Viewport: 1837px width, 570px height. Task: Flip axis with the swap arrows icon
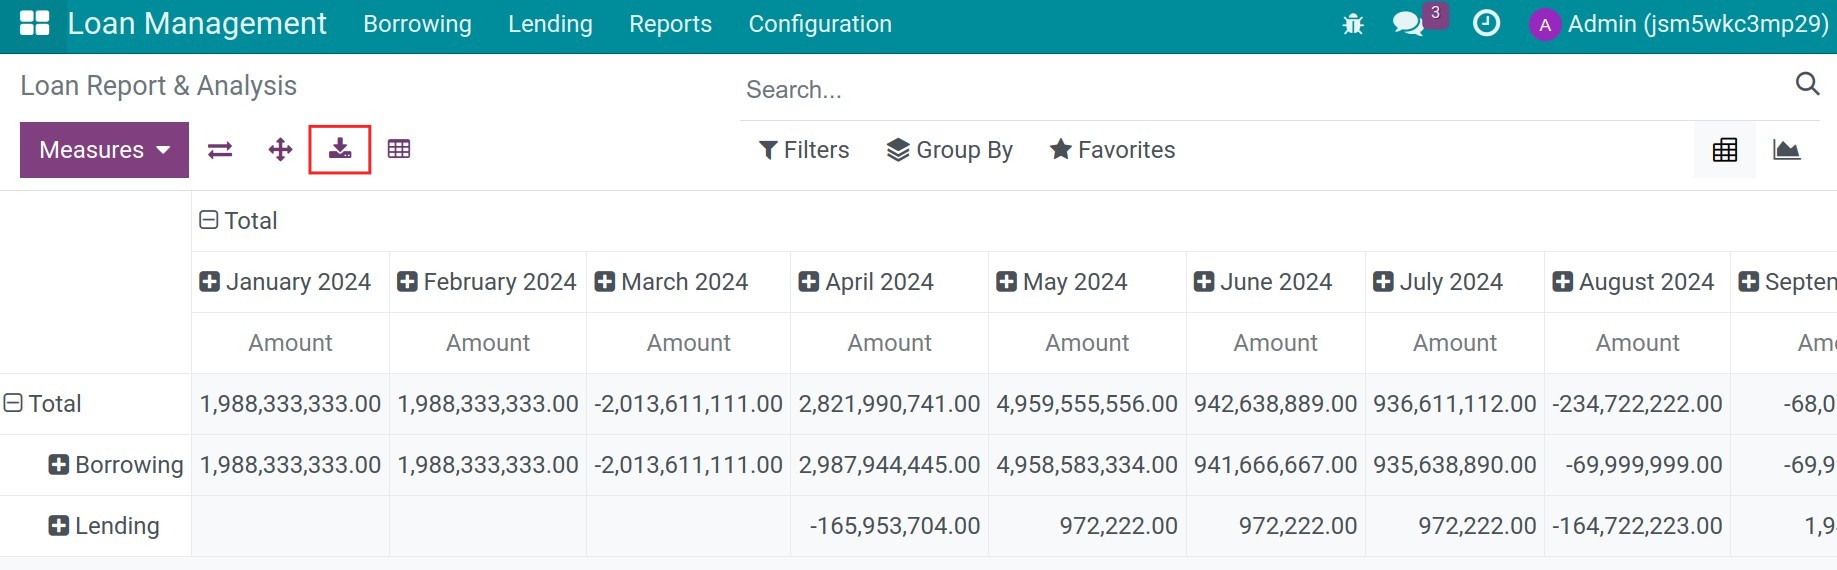[220, 150]
